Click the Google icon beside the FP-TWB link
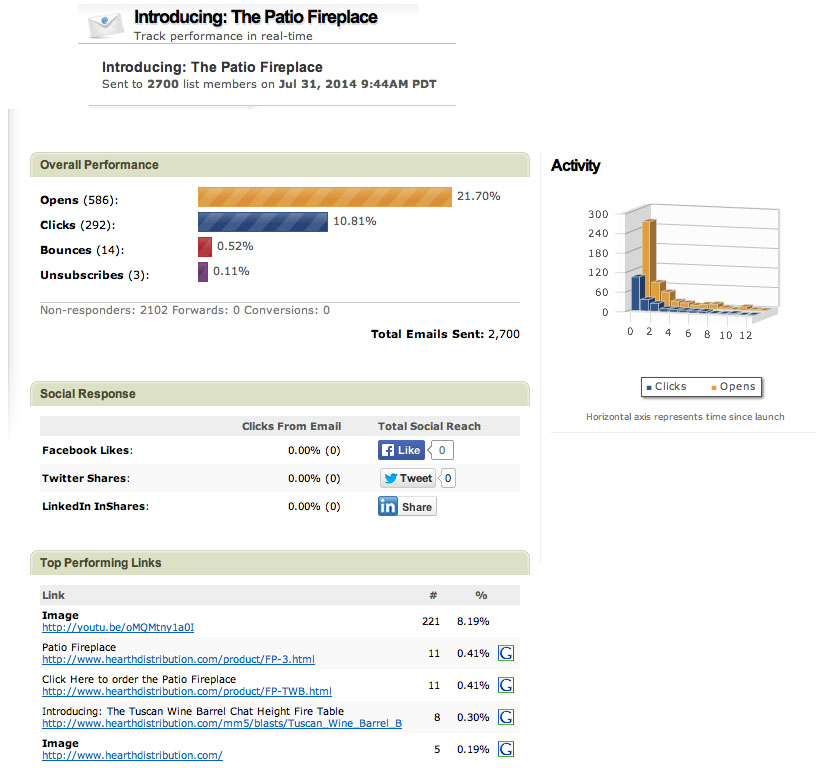The width and height of the screenshot is (818, 768). (506, 685)
